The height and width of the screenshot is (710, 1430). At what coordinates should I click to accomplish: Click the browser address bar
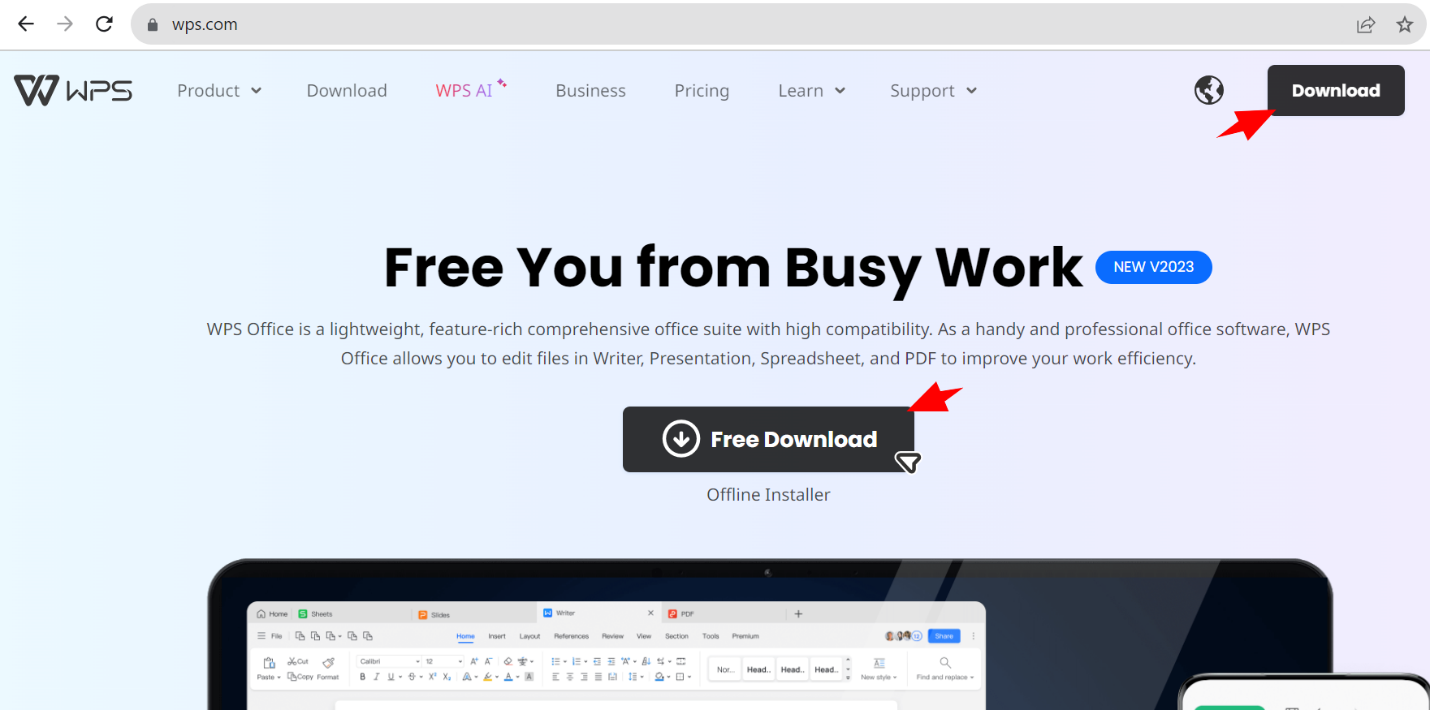tap(400, 24)
